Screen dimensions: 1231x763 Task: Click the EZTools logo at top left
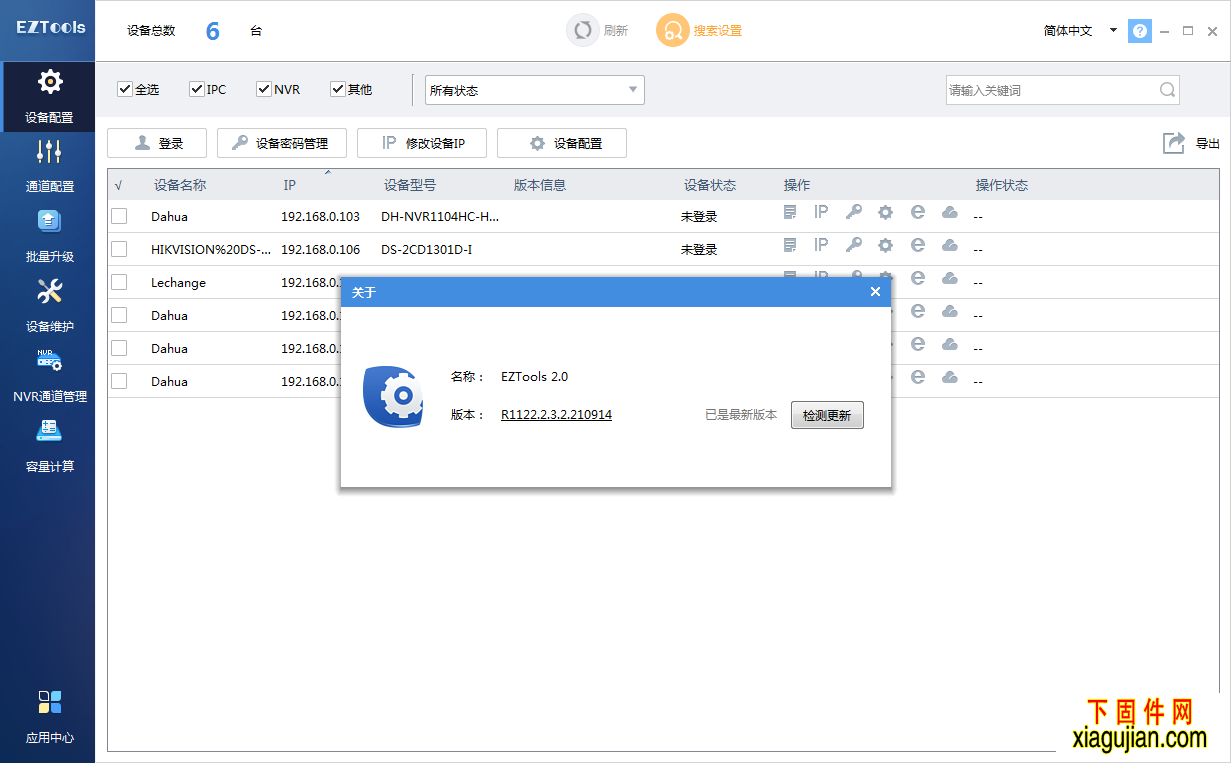pos(51,27)
